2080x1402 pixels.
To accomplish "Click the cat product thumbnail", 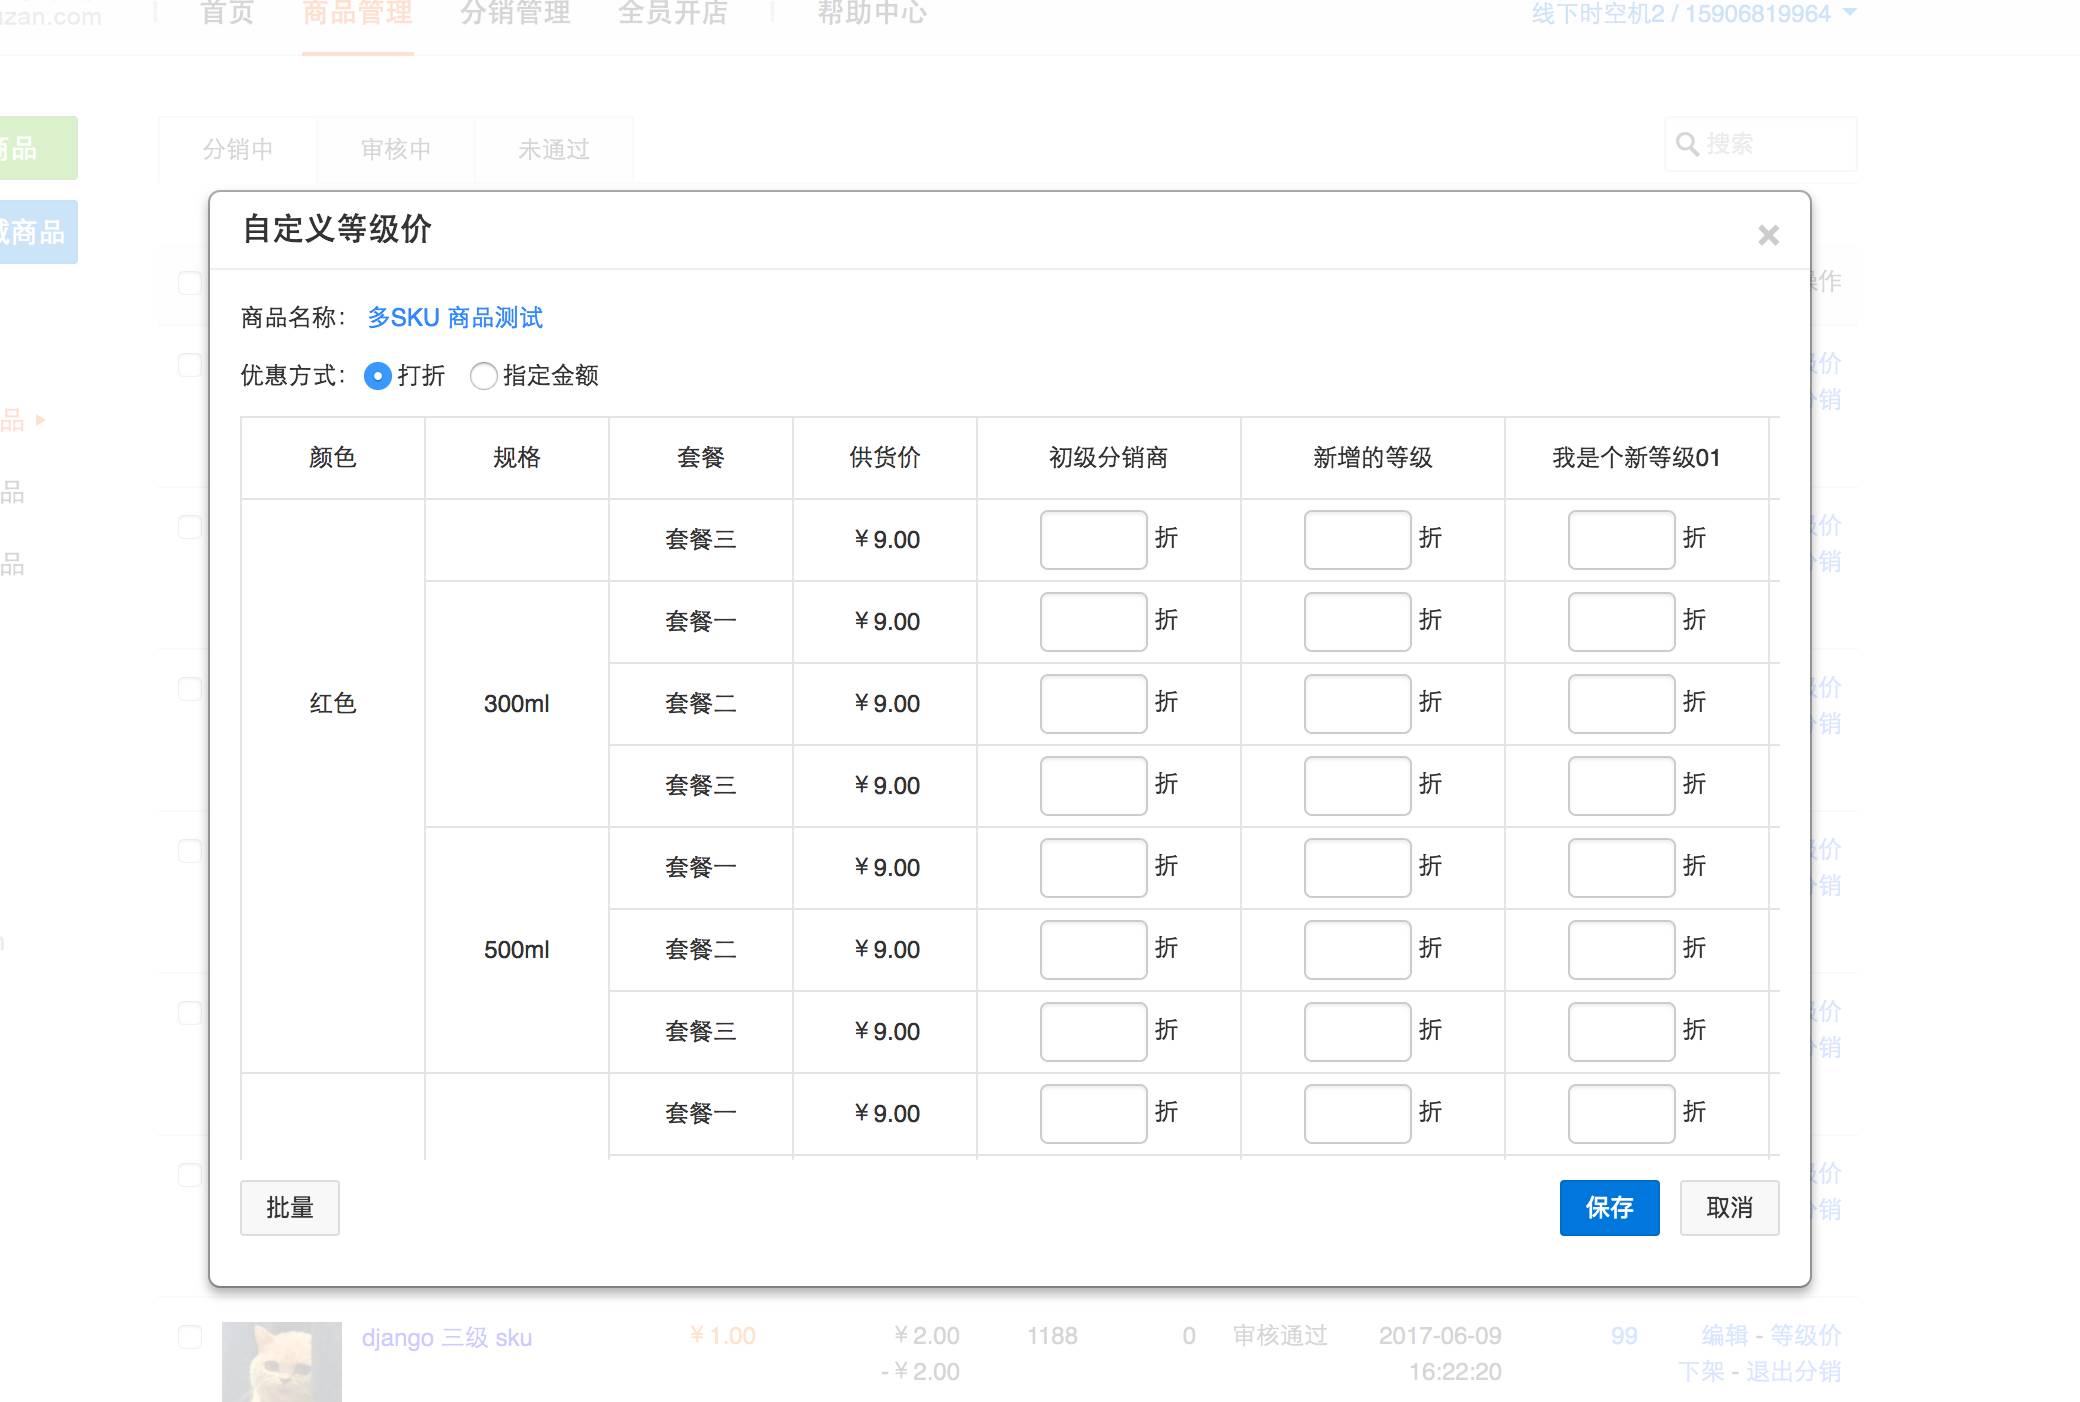I will [x=282, y=1360].
